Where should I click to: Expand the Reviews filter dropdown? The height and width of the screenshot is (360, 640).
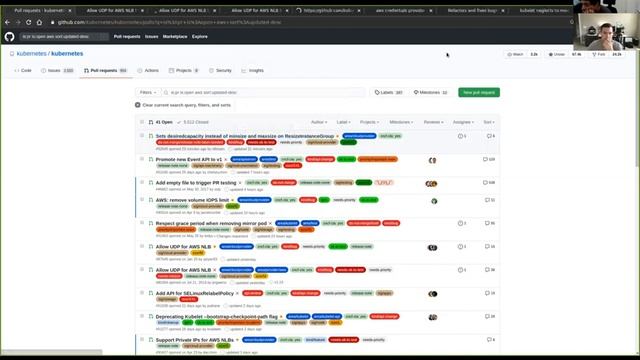433,122
